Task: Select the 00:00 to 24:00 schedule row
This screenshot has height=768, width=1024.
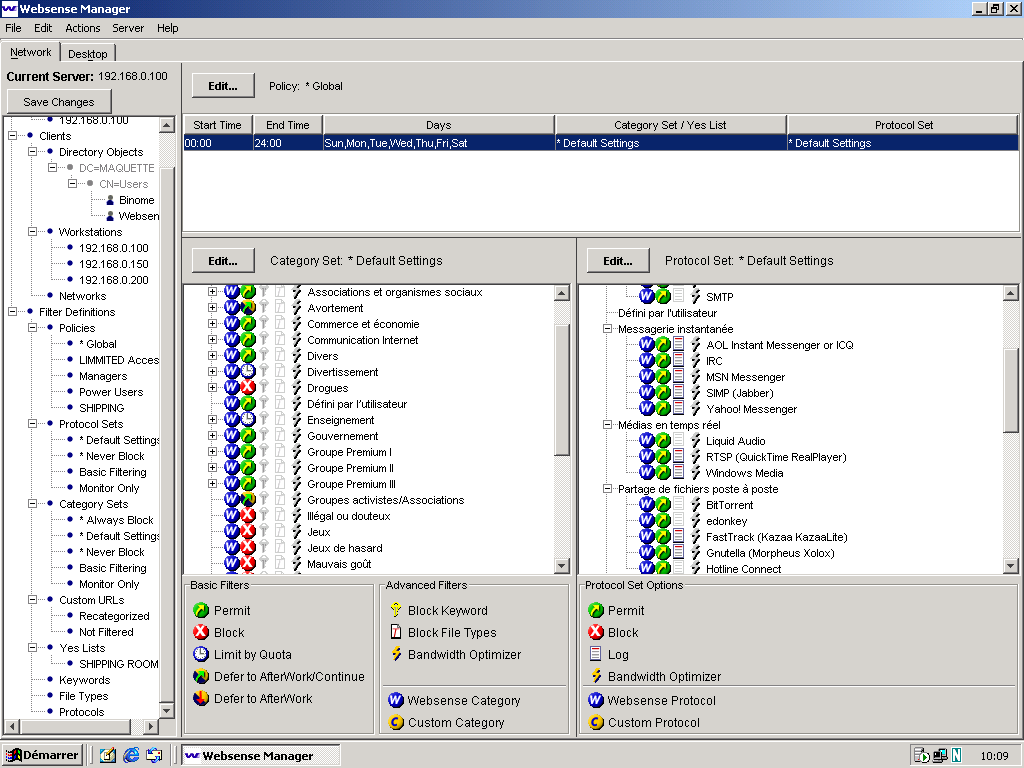Action: (600, 143)
